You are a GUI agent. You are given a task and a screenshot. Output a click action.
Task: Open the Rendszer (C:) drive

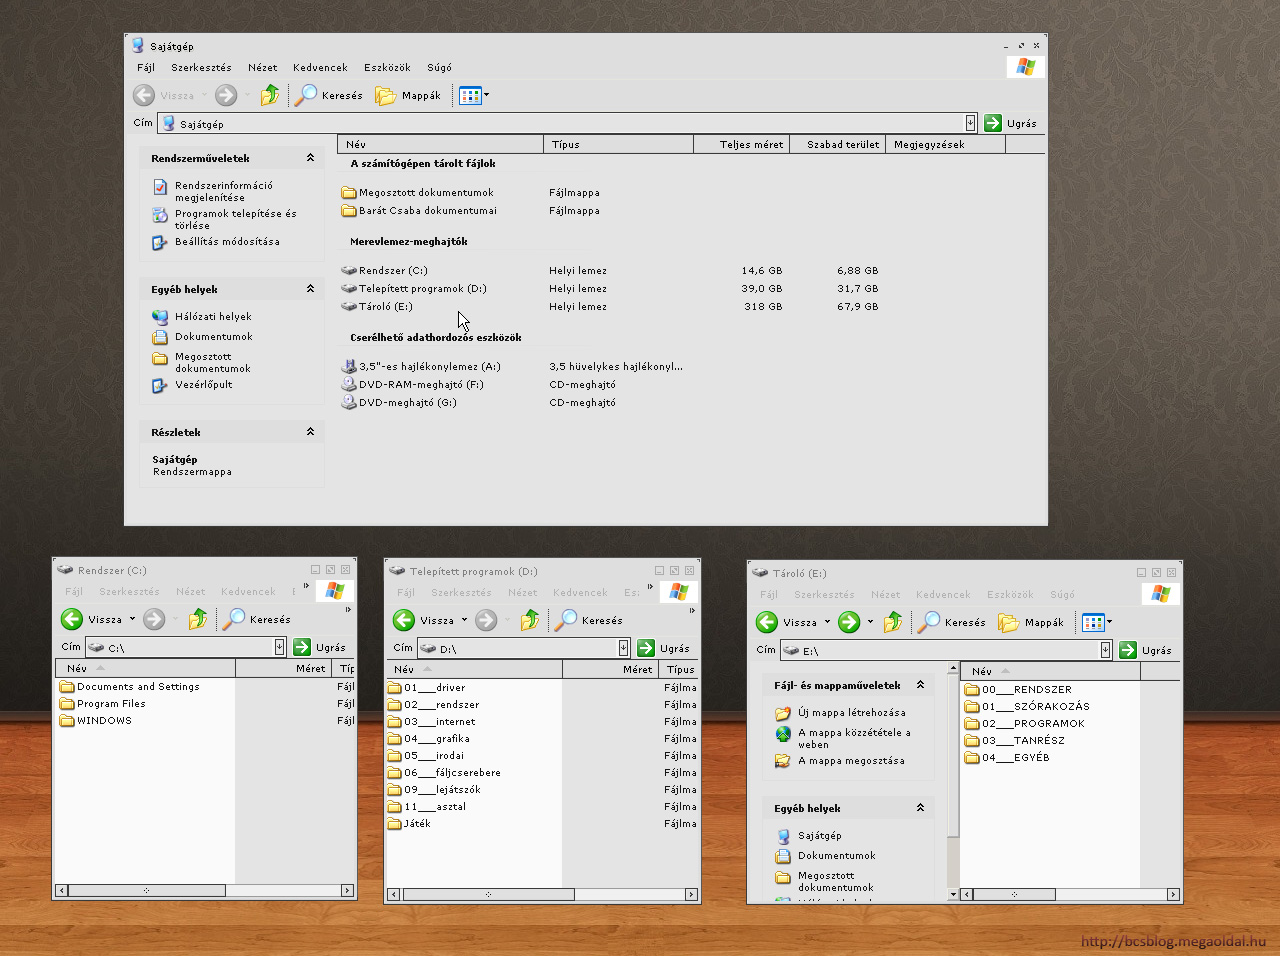[x=392, y=270]
